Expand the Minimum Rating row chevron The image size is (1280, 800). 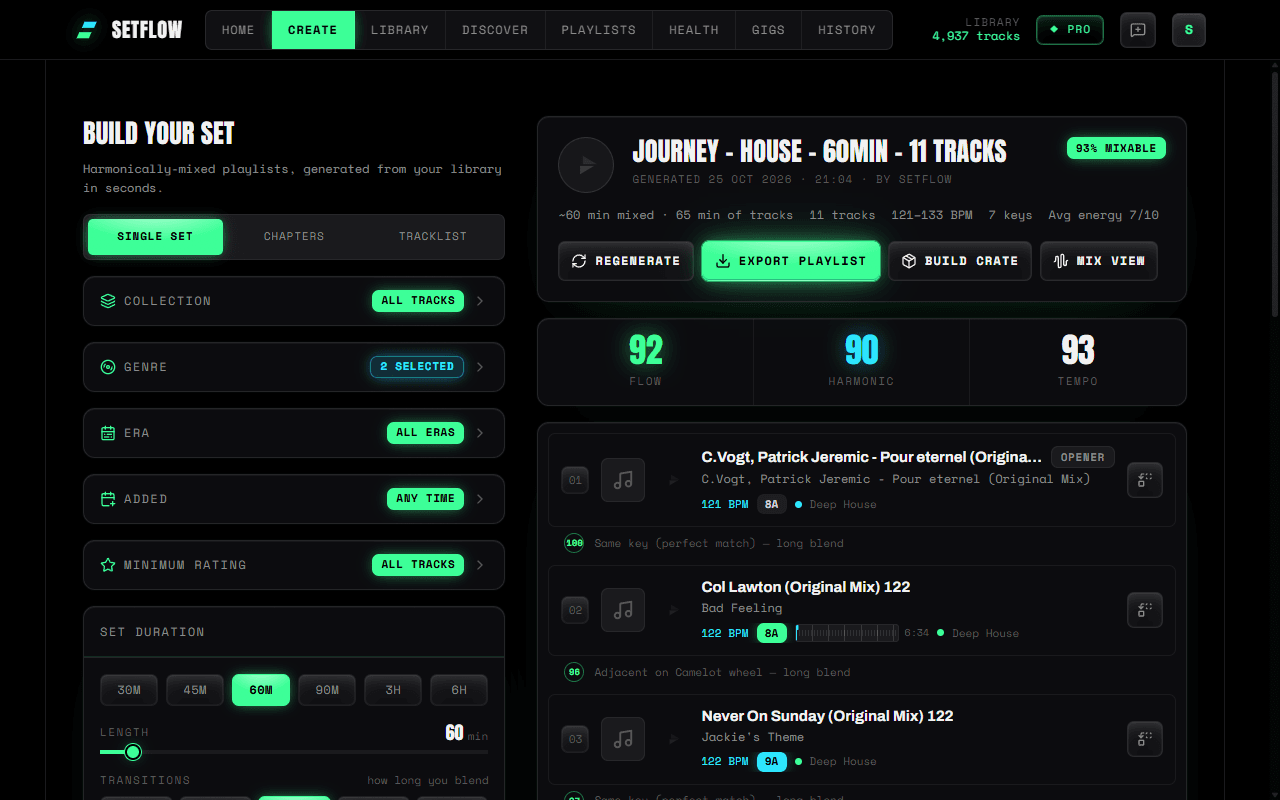[480, 565]
